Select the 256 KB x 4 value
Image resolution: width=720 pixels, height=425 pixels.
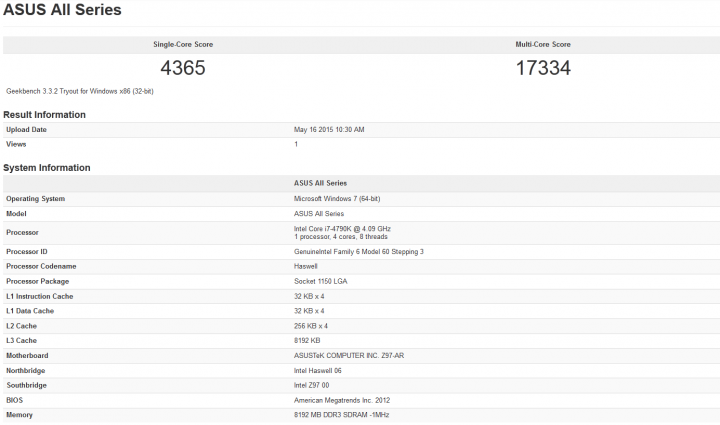[x=311, y=326]
